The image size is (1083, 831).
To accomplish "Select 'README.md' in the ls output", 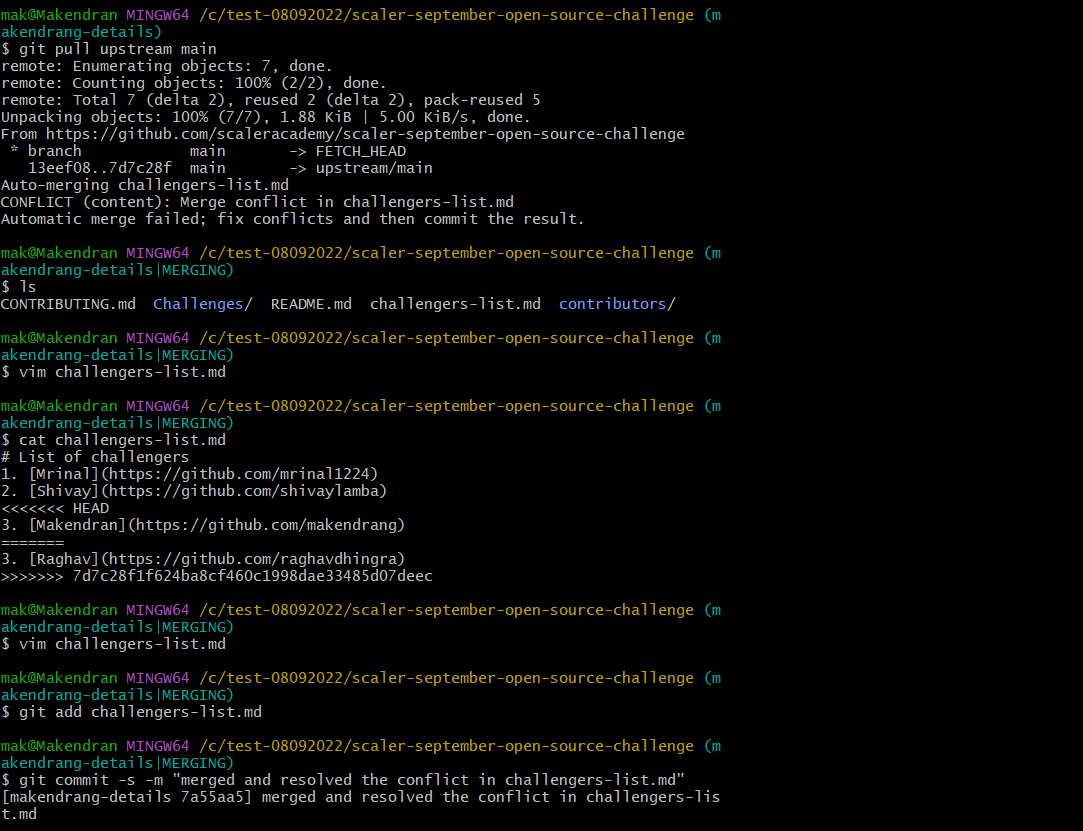I will click(x=311, y=304).
